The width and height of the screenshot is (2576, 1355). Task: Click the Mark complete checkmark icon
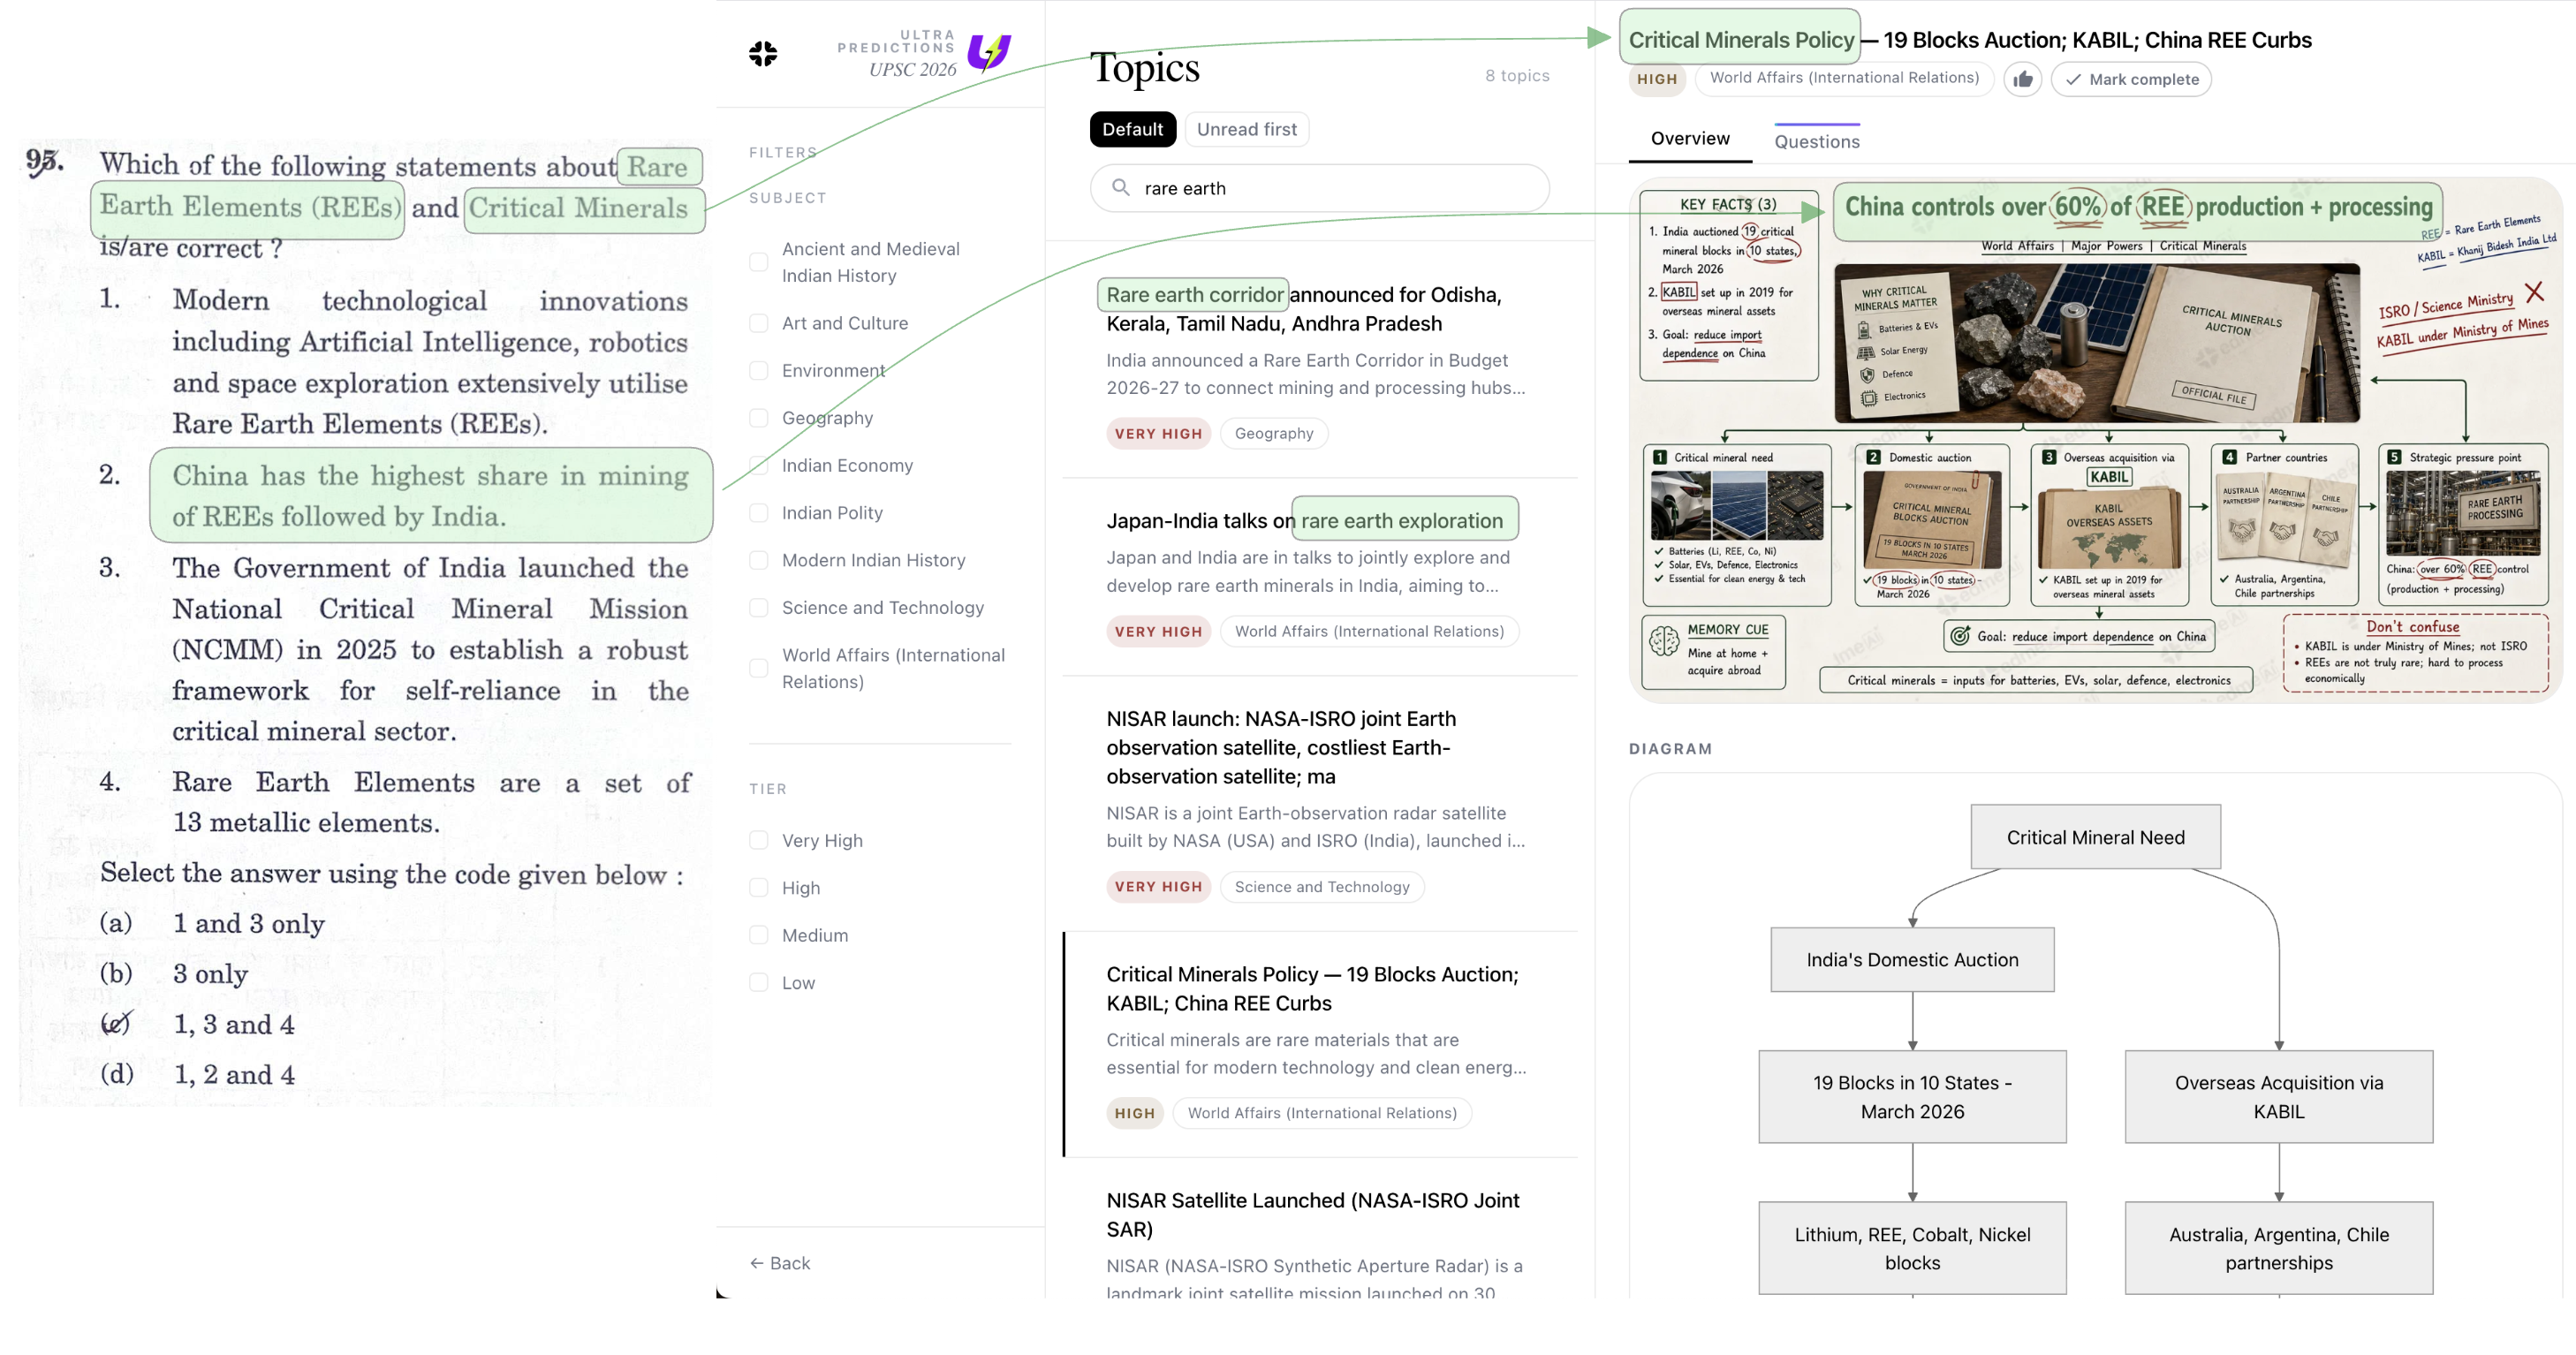click(x=2073, y=79)
